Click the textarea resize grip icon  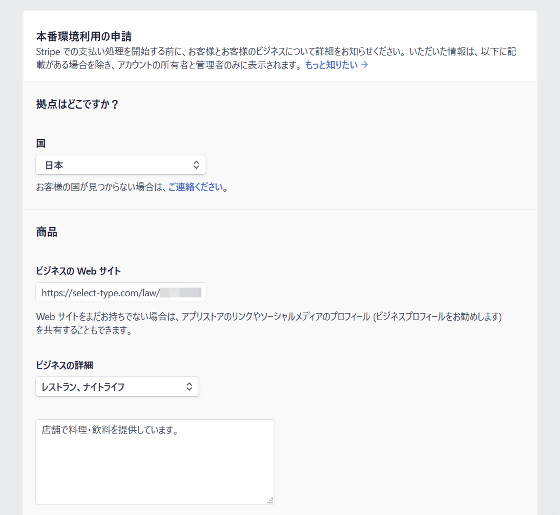point(270,500)
